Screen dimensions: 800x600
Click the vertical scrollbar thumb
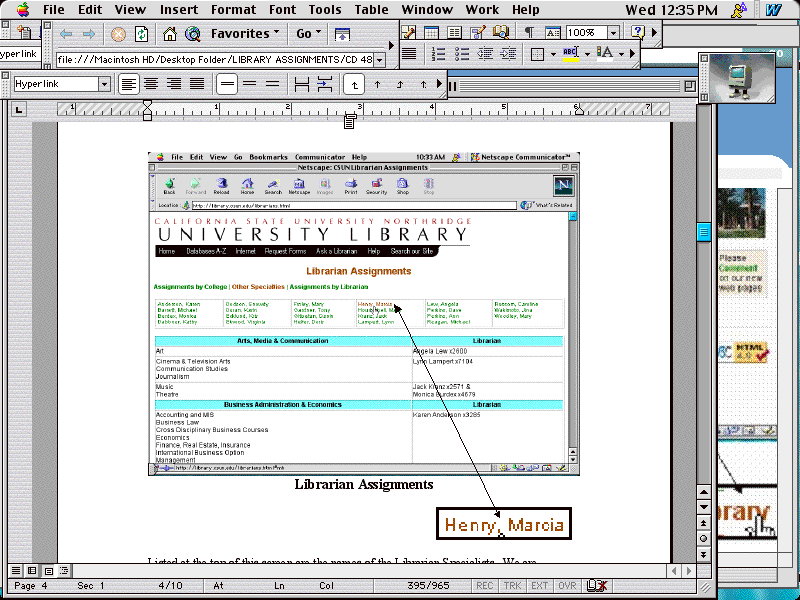[704, 232]
